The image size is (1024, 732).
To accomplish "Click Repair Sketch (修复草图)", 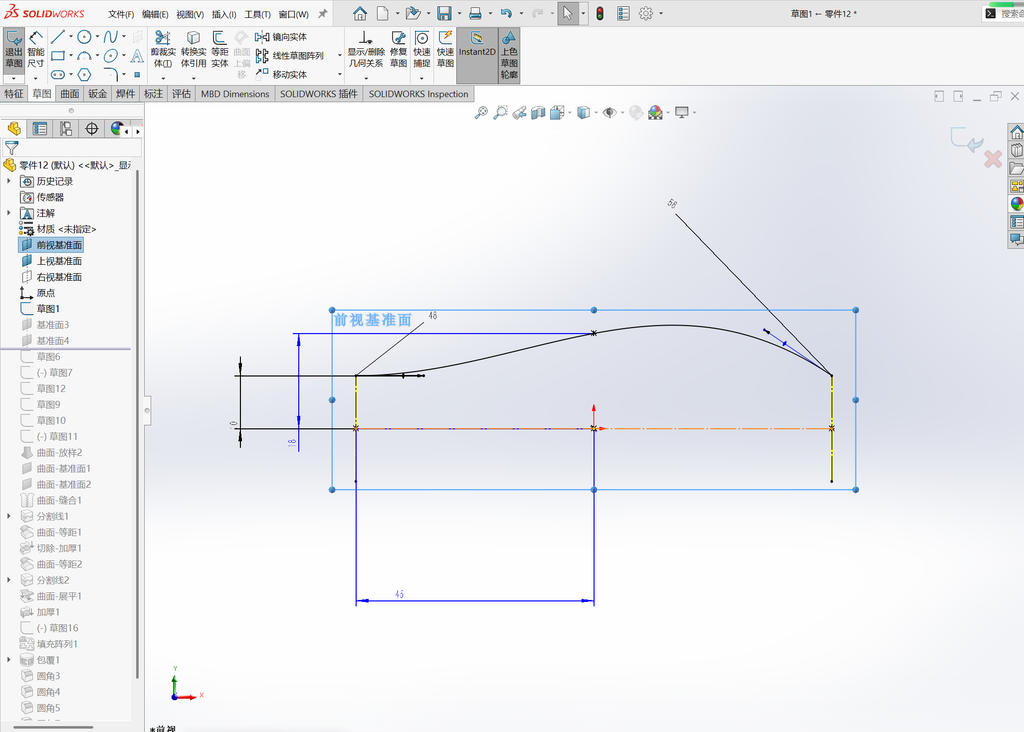I will pos(398,50).
